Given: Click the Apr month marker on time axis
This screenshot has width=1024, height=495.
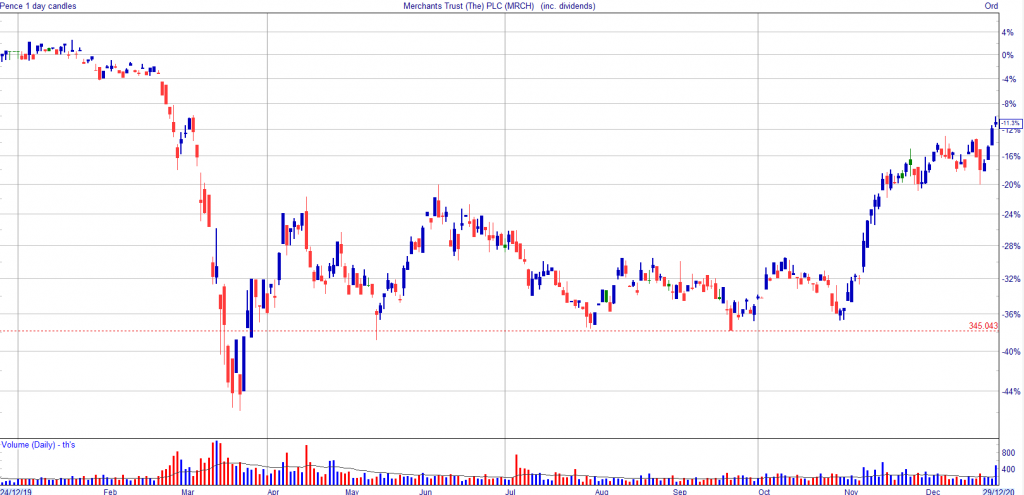Looking at the screenshot, I should (271, 491).
